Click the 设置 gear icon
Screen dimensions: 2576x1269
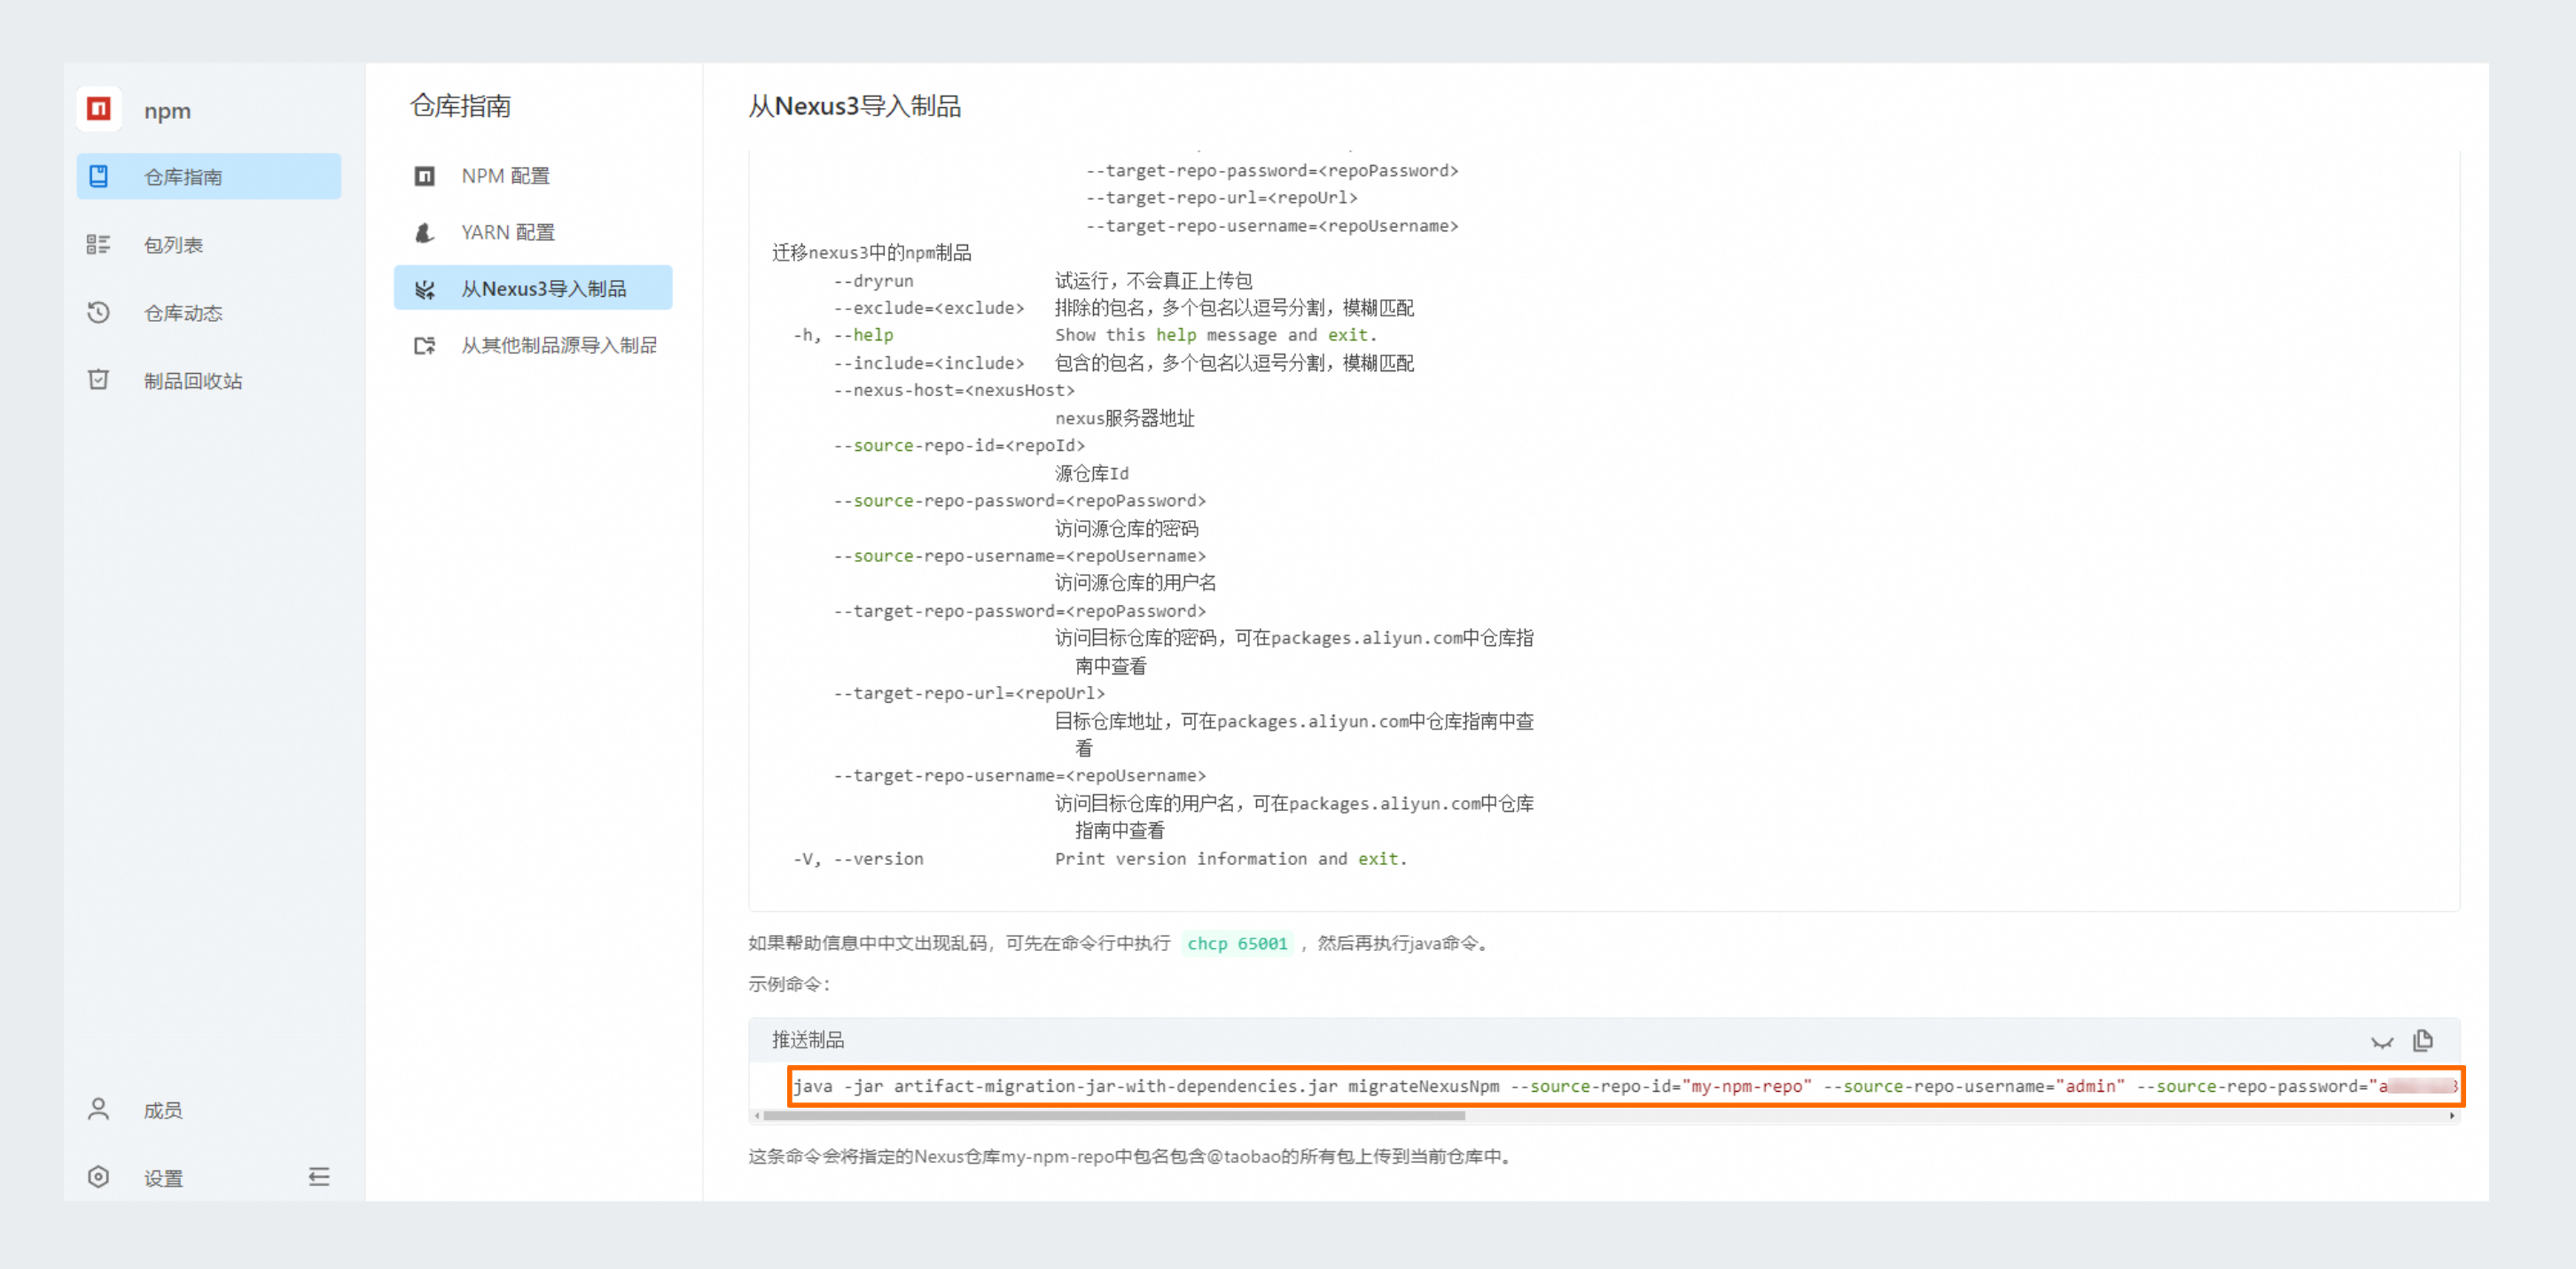(x=98, y=1177)
